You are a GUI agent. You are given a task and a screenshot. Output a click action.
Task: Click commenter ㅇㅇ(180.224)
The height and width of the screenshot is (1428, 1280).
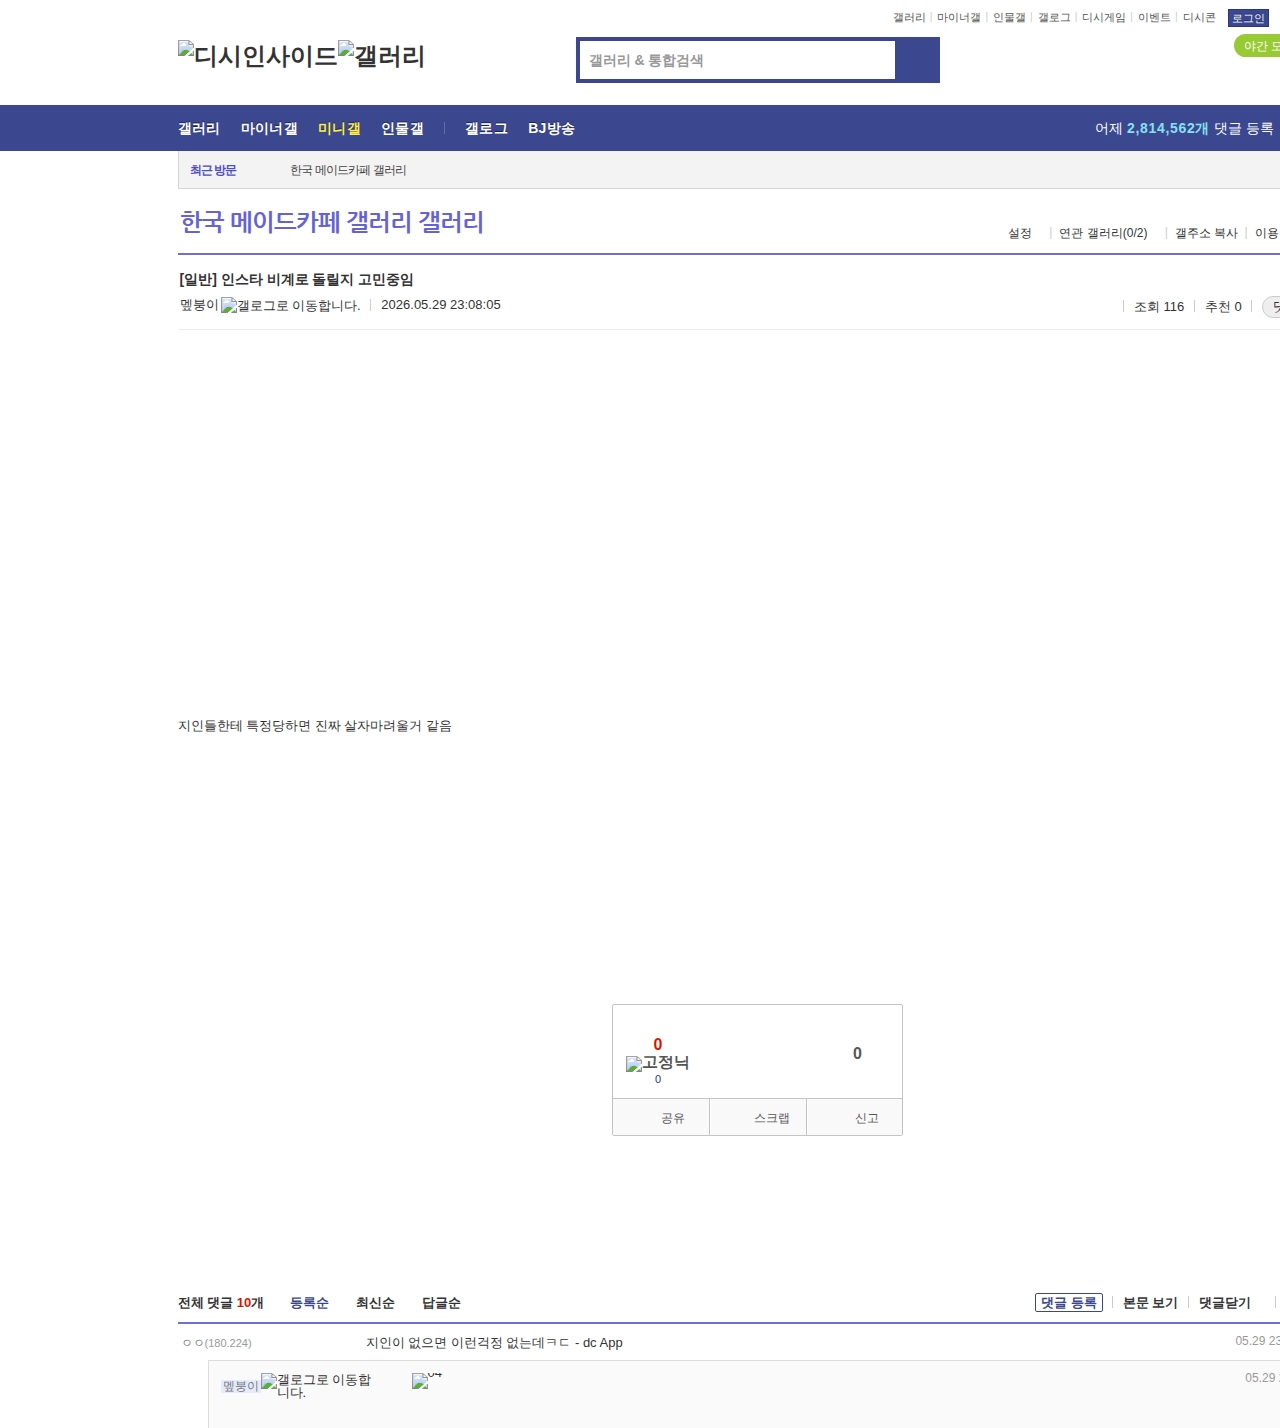pyautogui.click(x=217, y=1343)
